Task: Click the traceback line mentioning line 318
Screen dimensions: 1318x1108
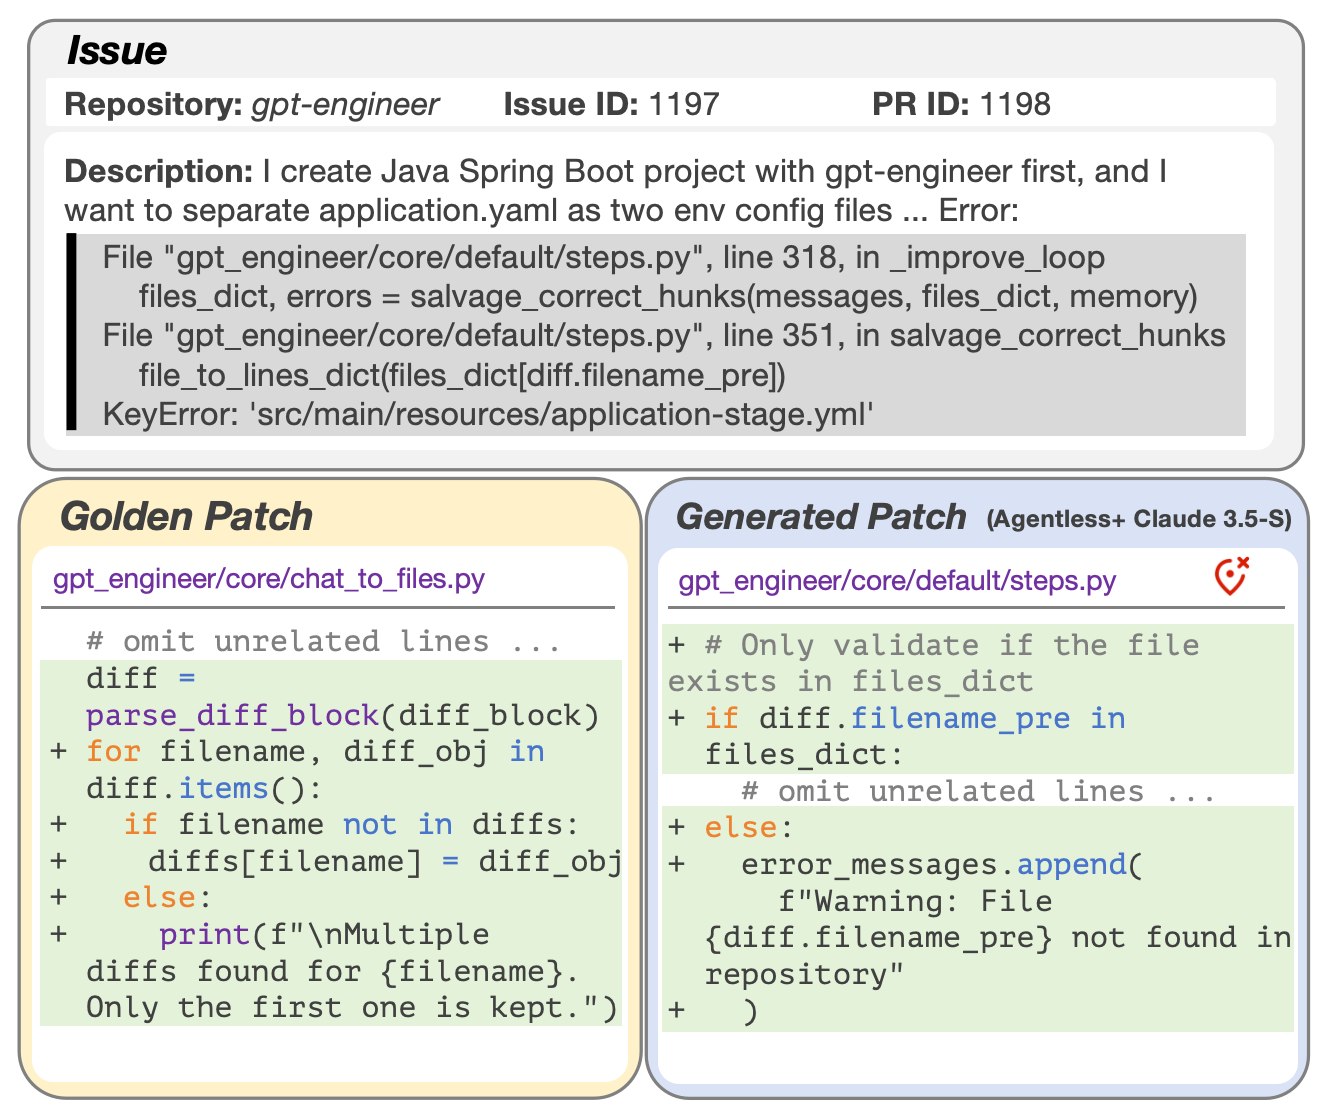Action: point(603,258)
